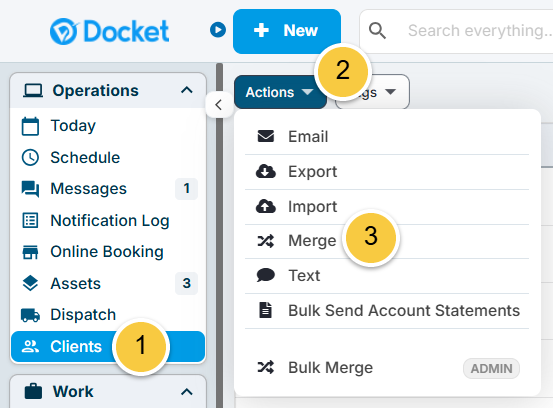
Task: Click the Text speech bubble icon
Action: (x=266, y=275)
